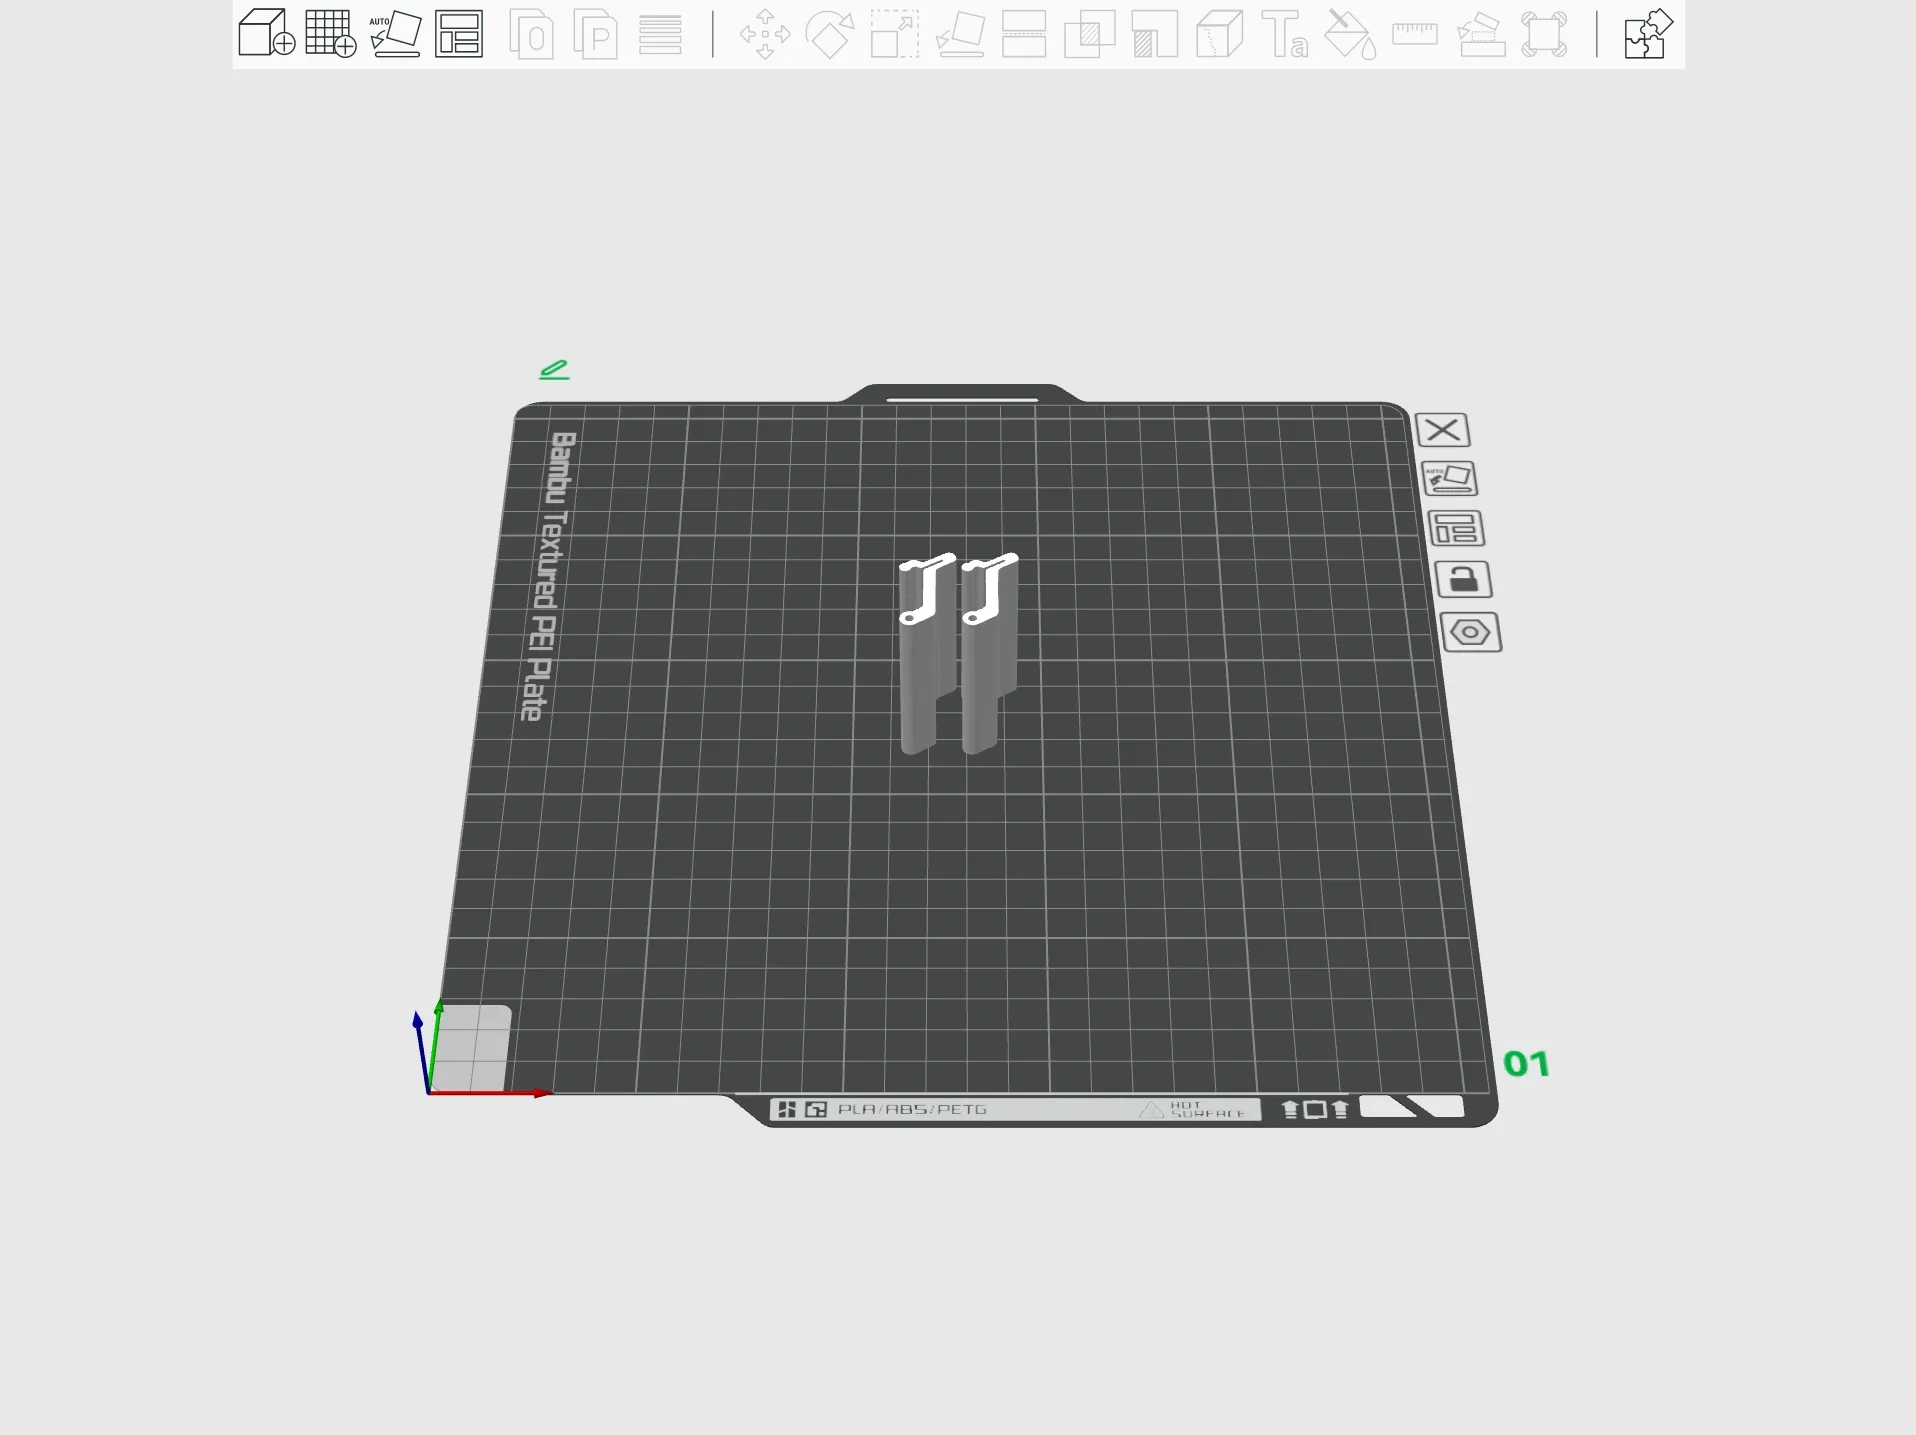Open the Variable layer height tool
The width and height of the screenshot is (1916, 1435).
click(x=660, y=35)
